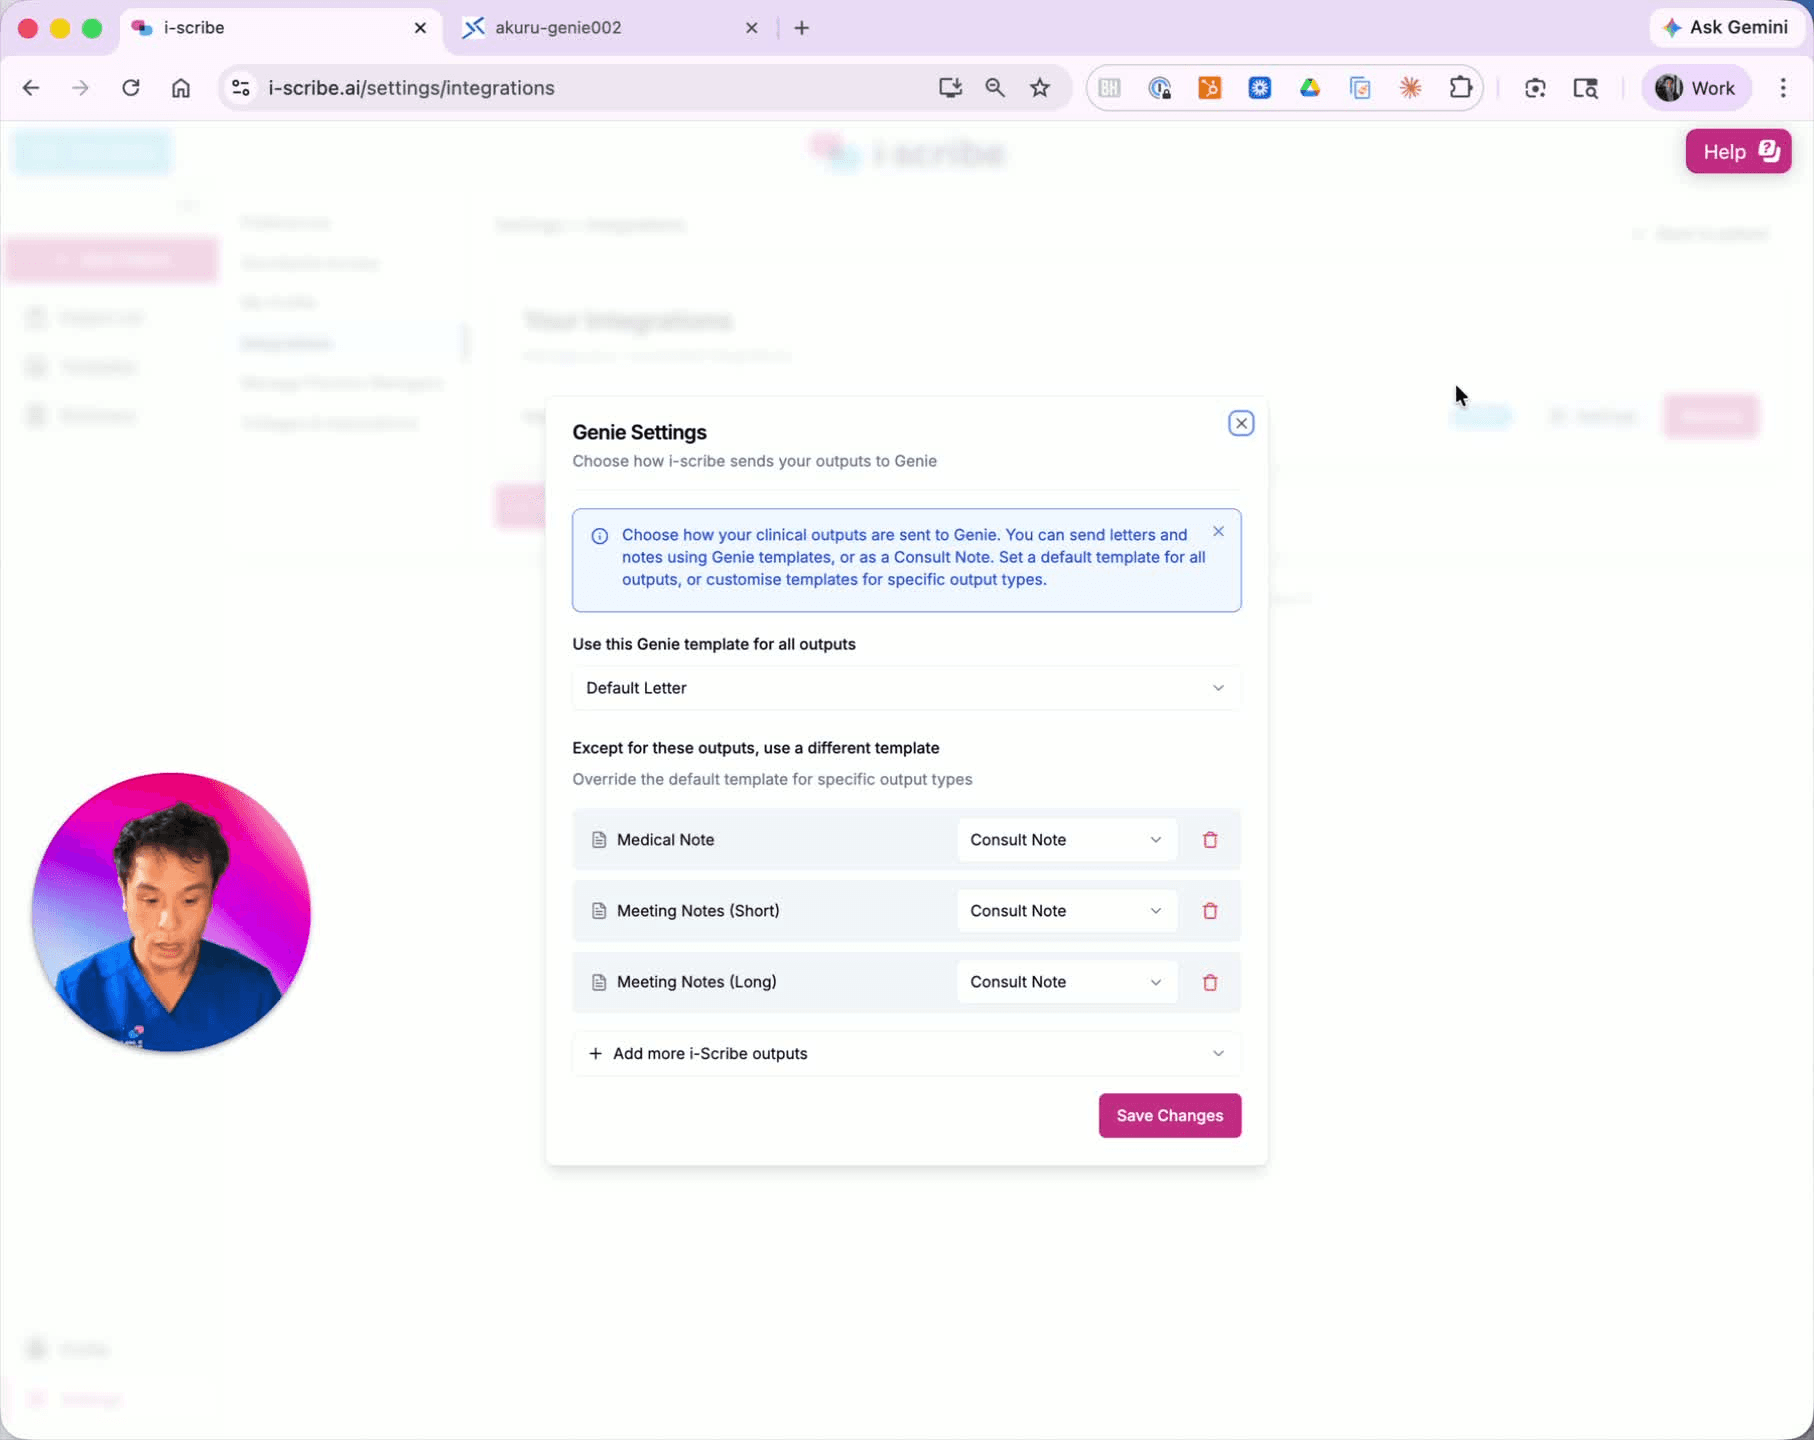Viewport: 1814px width, 1440px height.
Task: Click 'Choose how i-scribe sends your outputs' subtitle
Action: pyautogui.click(x=754, y=461)
